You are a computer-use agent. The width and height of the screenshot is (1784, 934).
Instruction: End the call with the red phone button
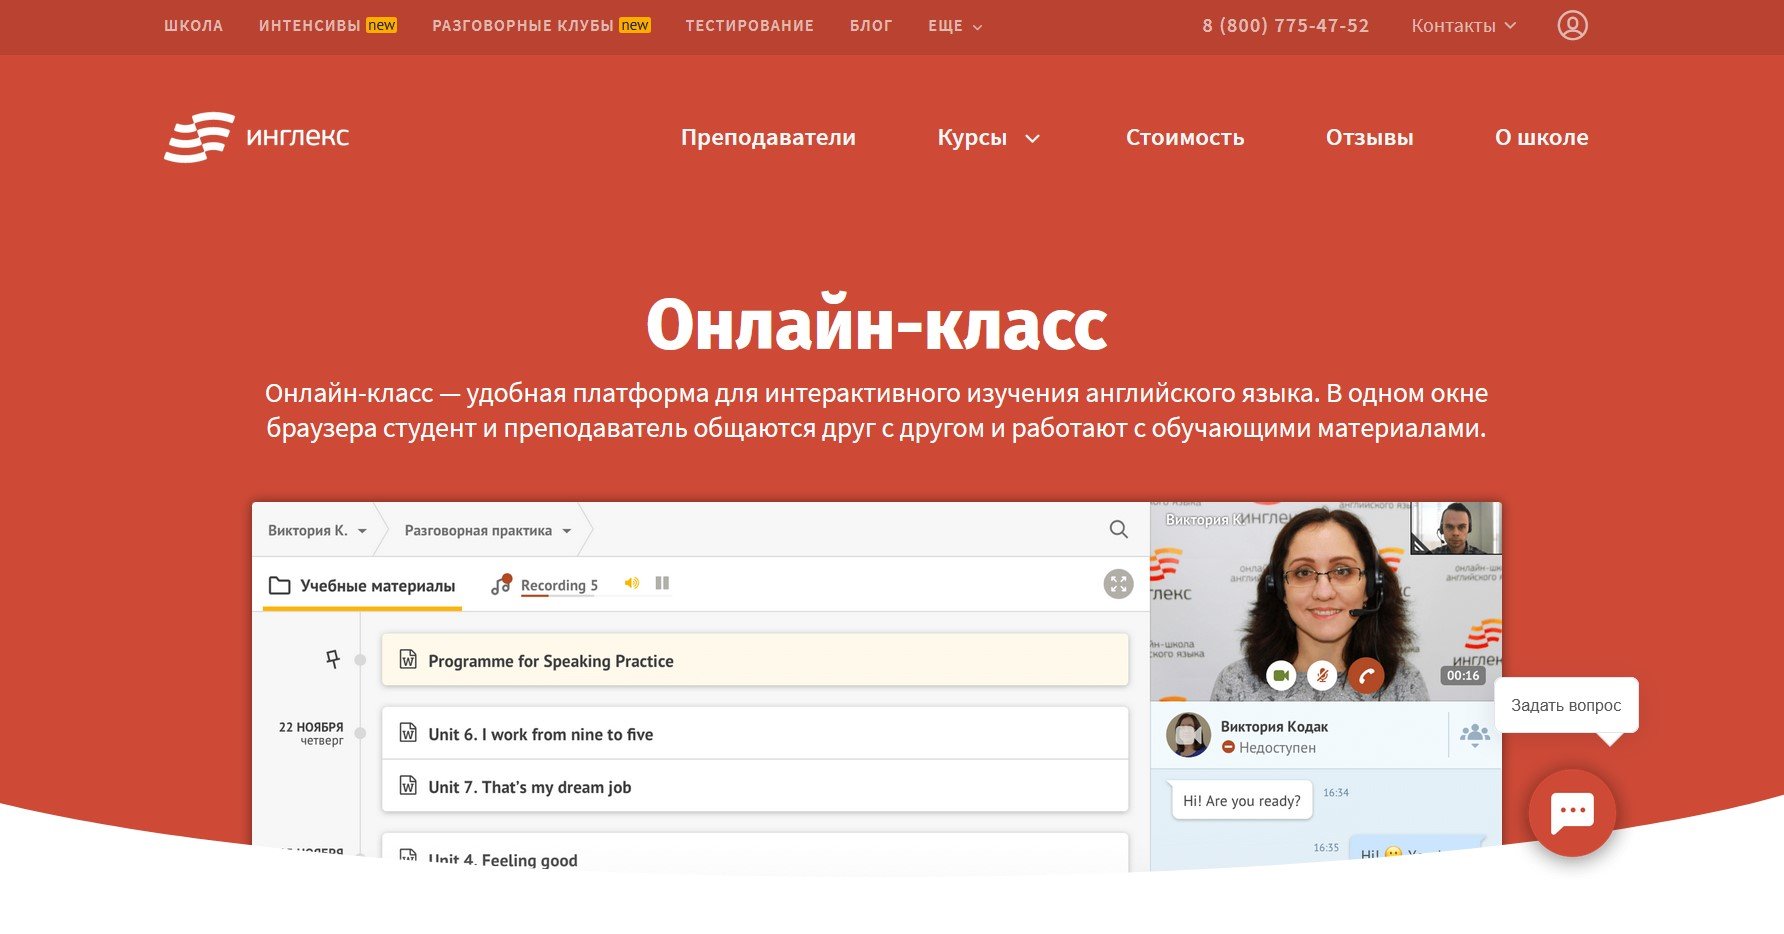1365,676
